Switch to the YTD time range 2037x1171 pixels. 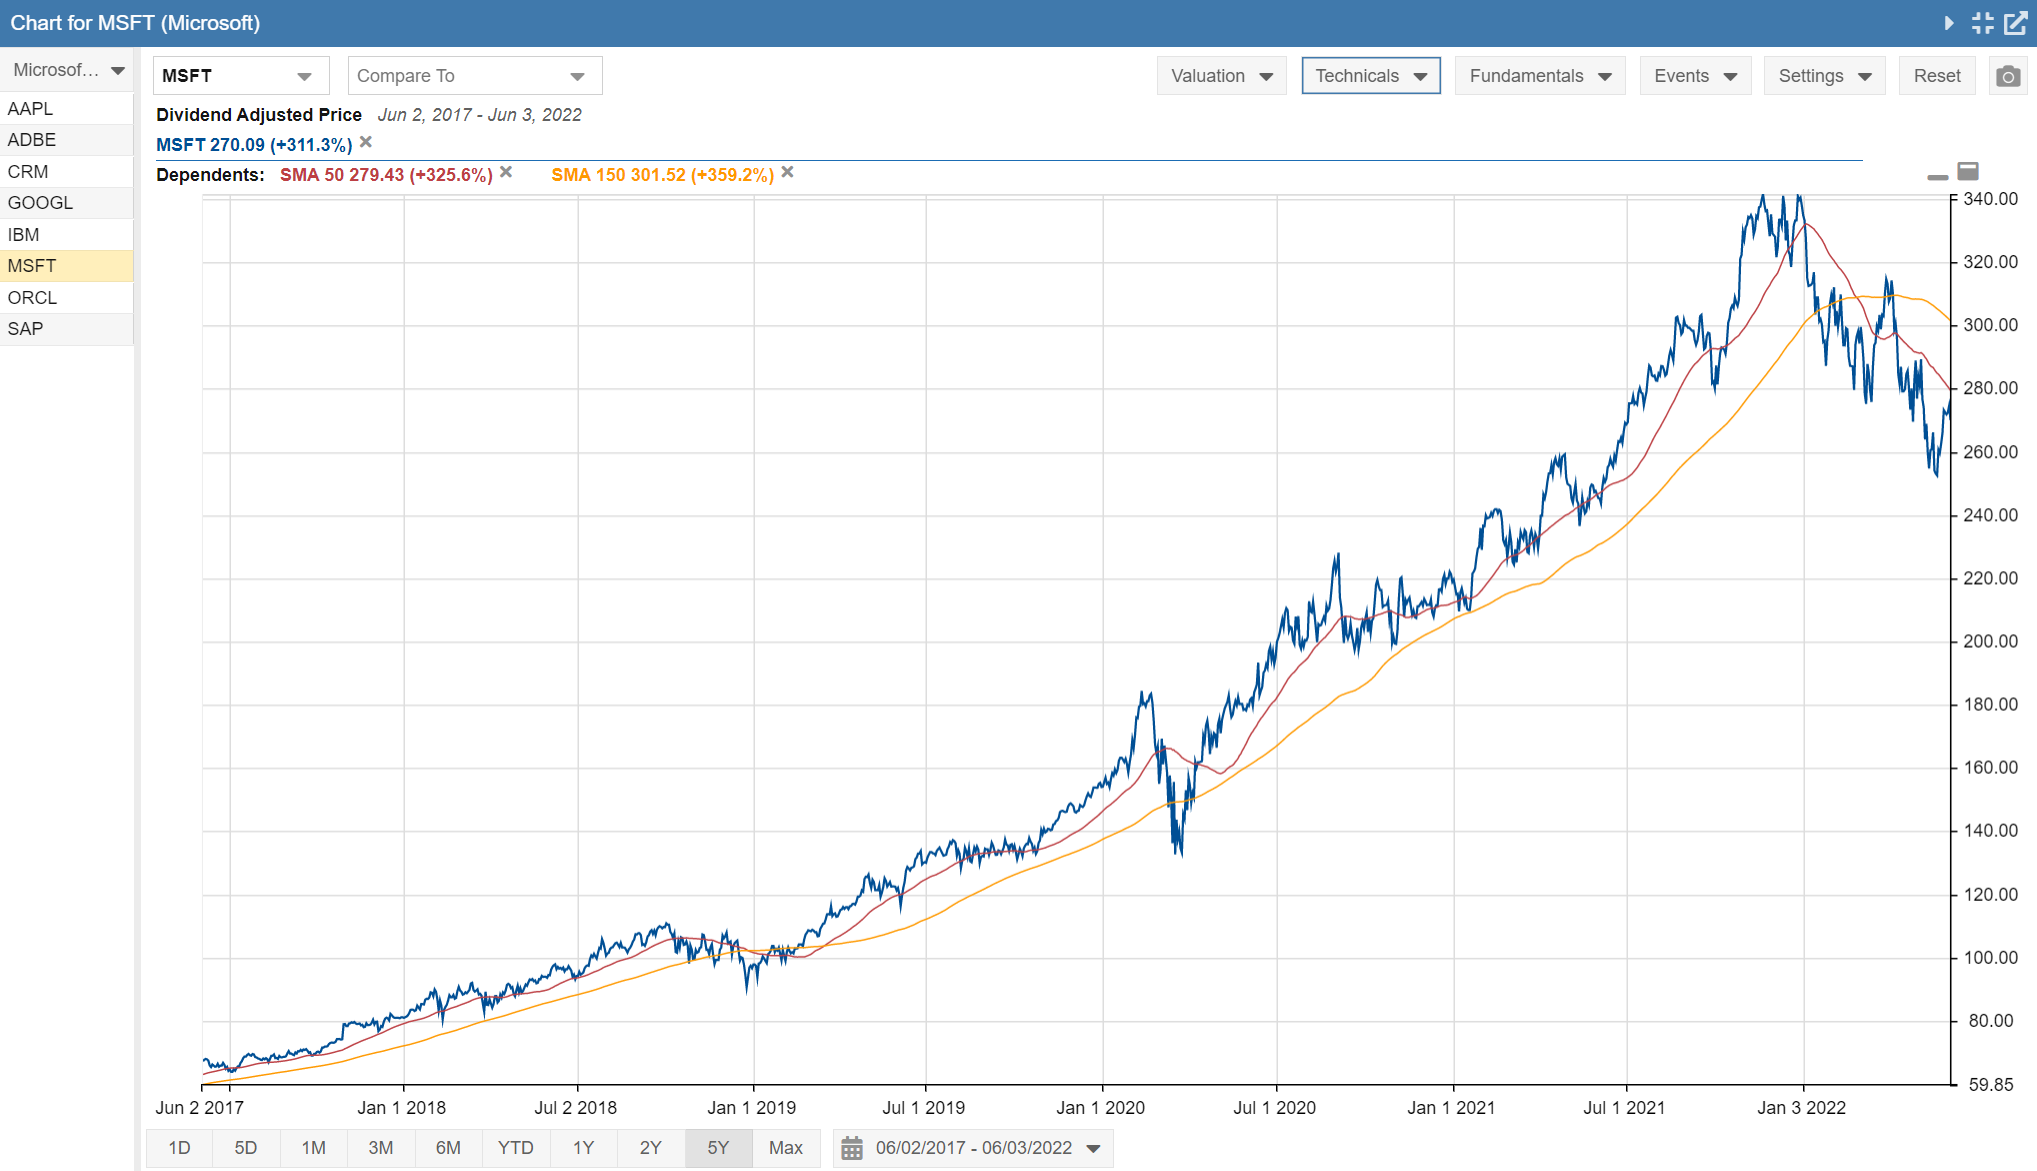tap(516, 1148)
